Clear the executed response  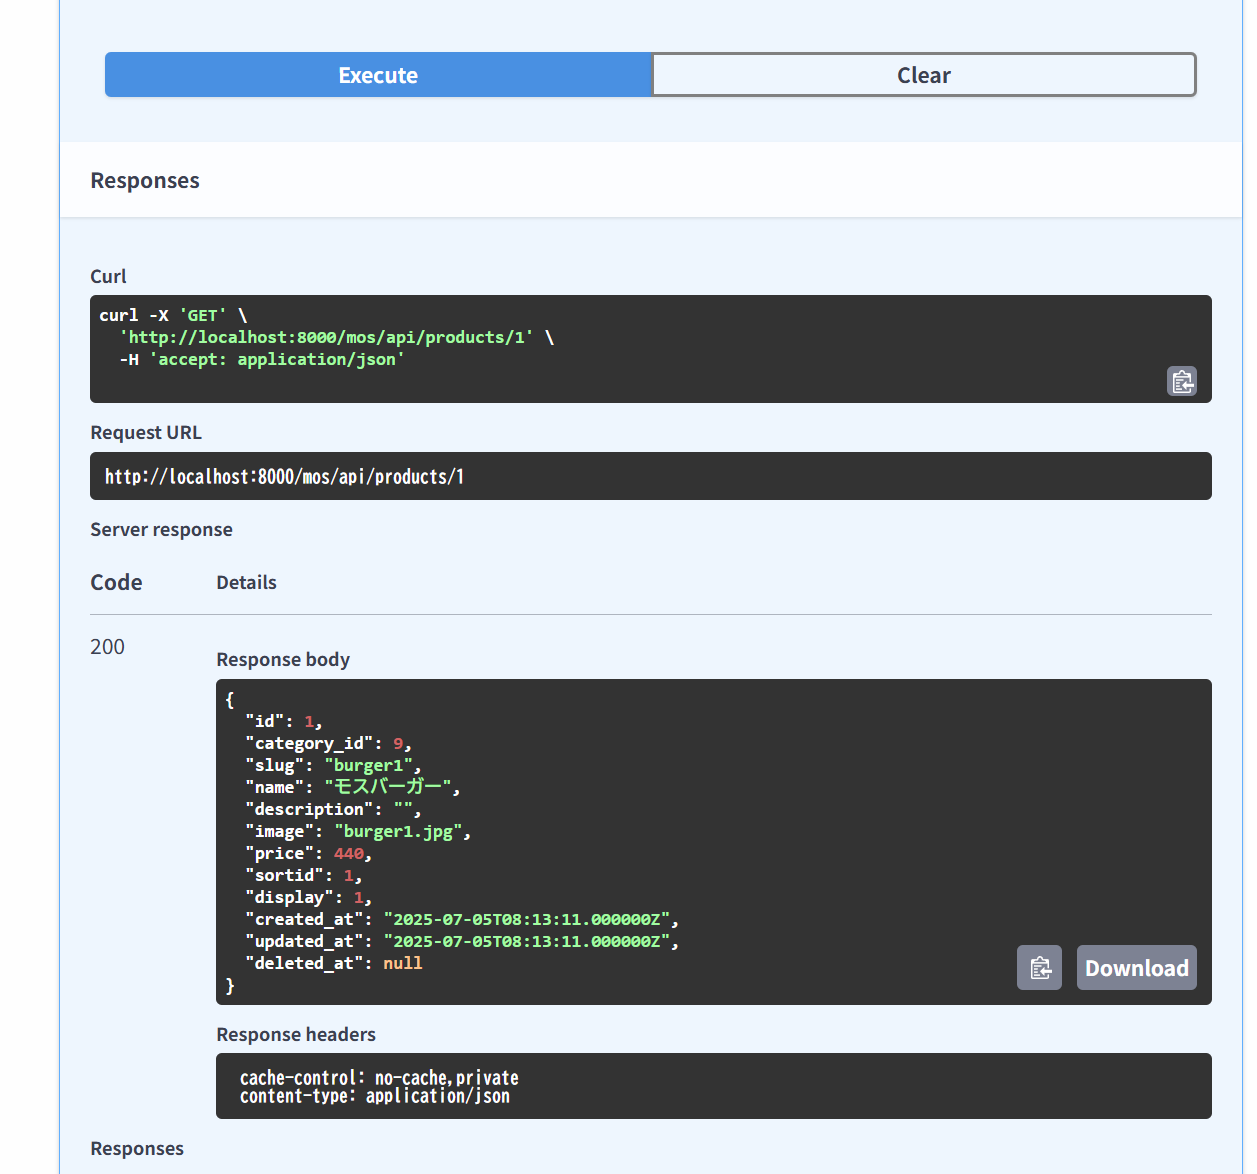[x=923, y=75]
